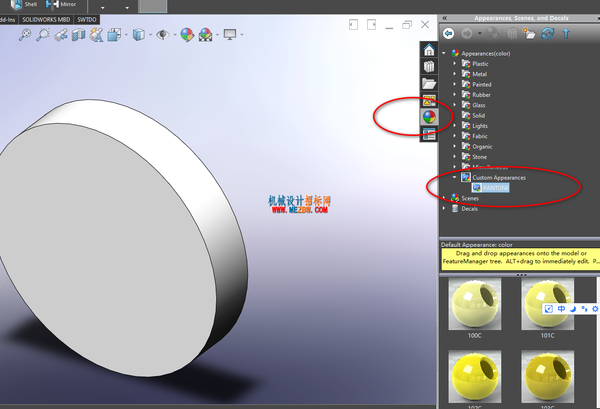The image size is (600, 409).
Task: Open the Custom Properties tab
Action: click(429, 134)
